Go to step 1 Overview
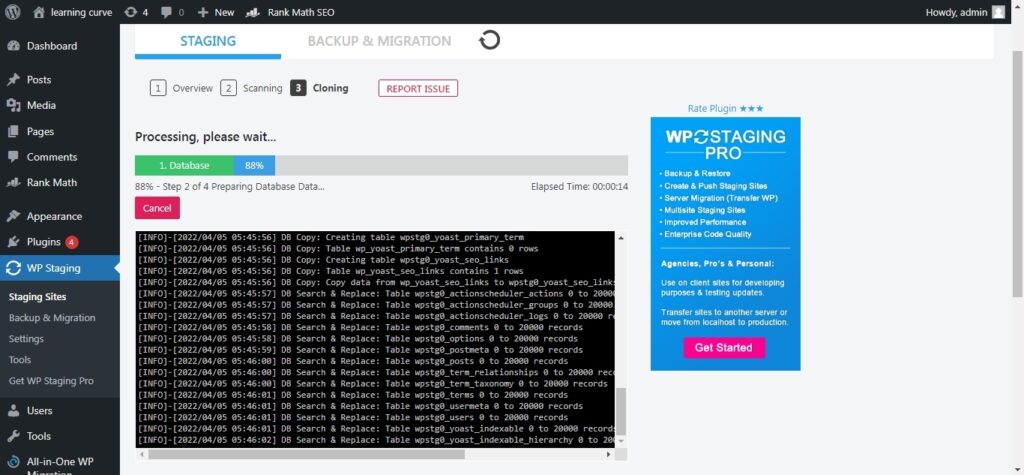This screenshot has height=475, width=1024. pyautogui.click(x=181, y=88)
